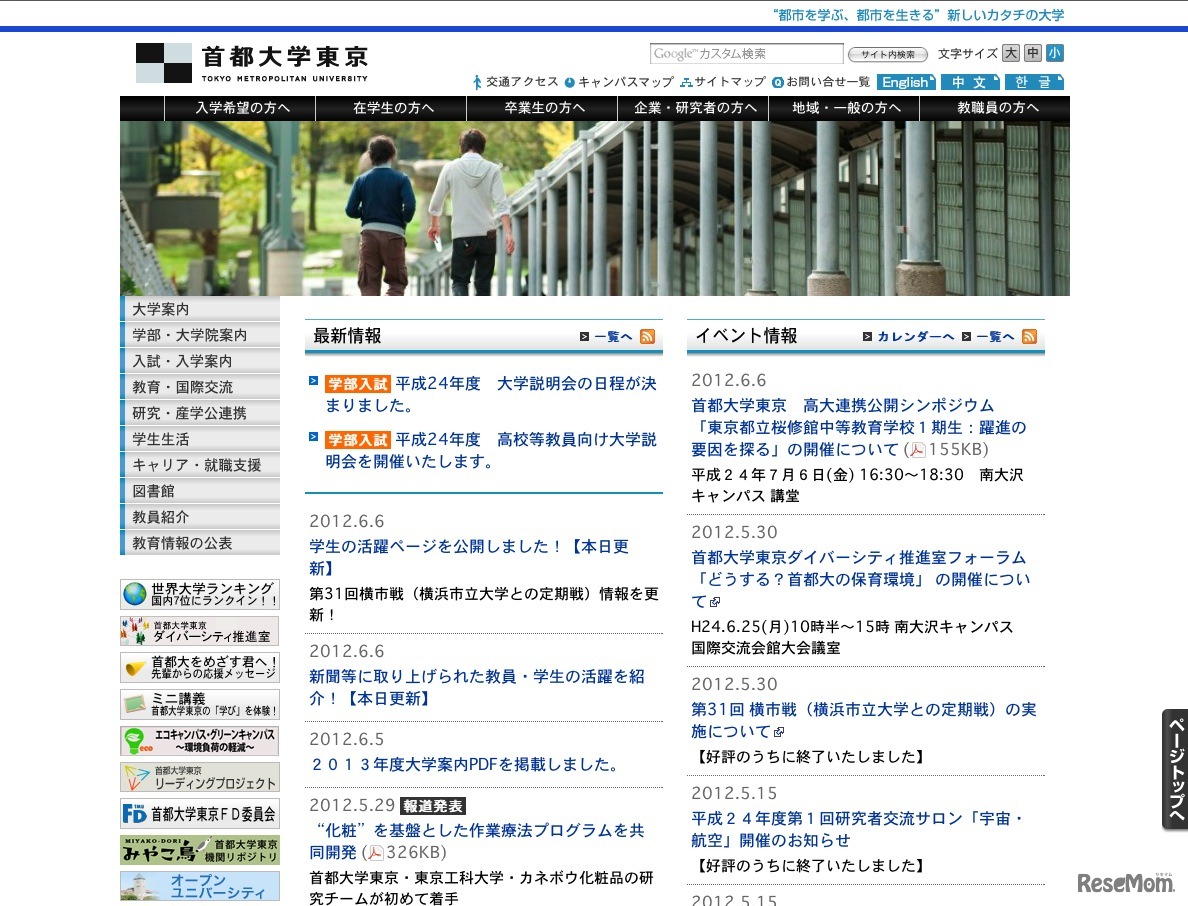Open サイトマップ link
The width and height of the screenshot is (1188, 906).
coord(723,82)
